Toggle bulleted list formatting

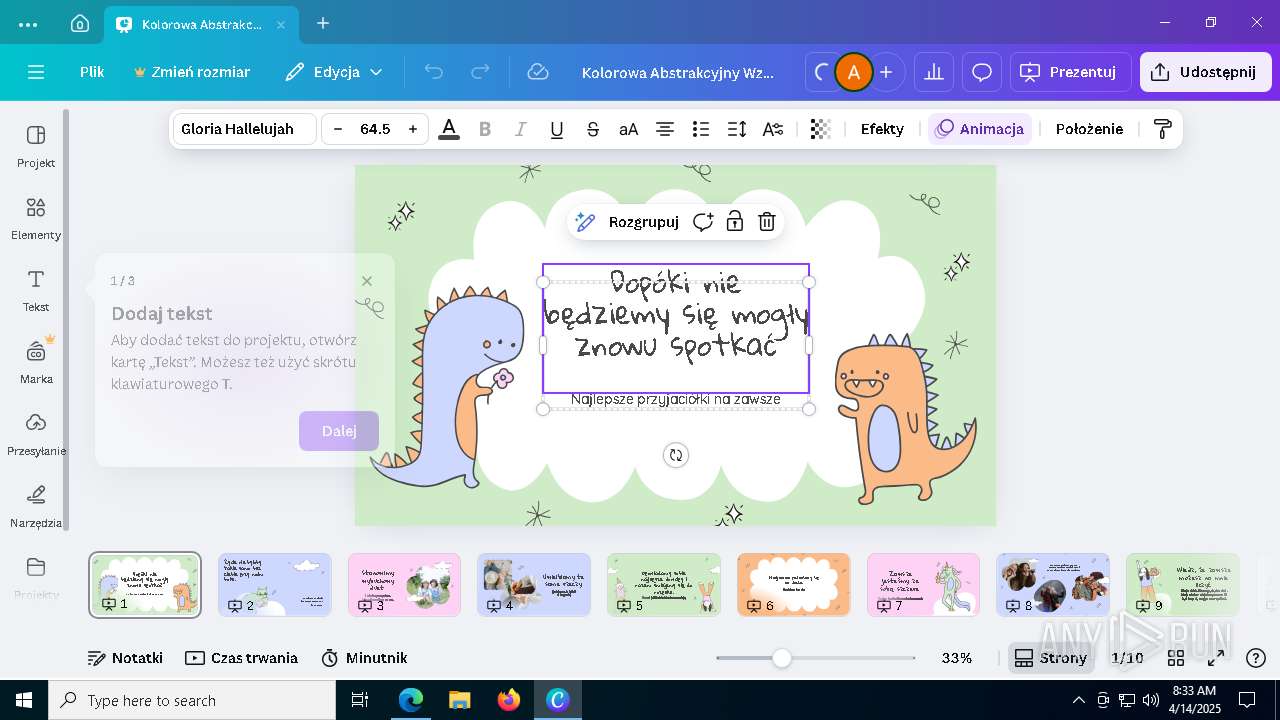701,129
